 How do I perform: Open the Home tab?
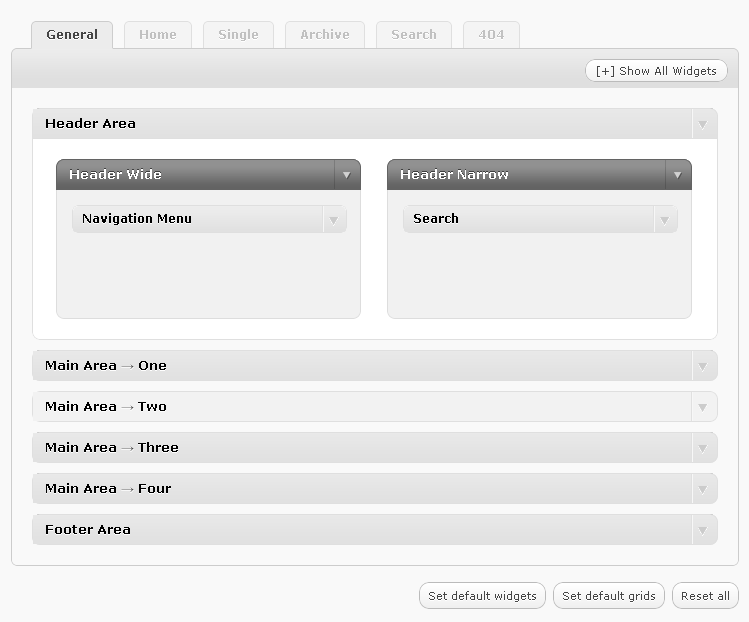158,34
